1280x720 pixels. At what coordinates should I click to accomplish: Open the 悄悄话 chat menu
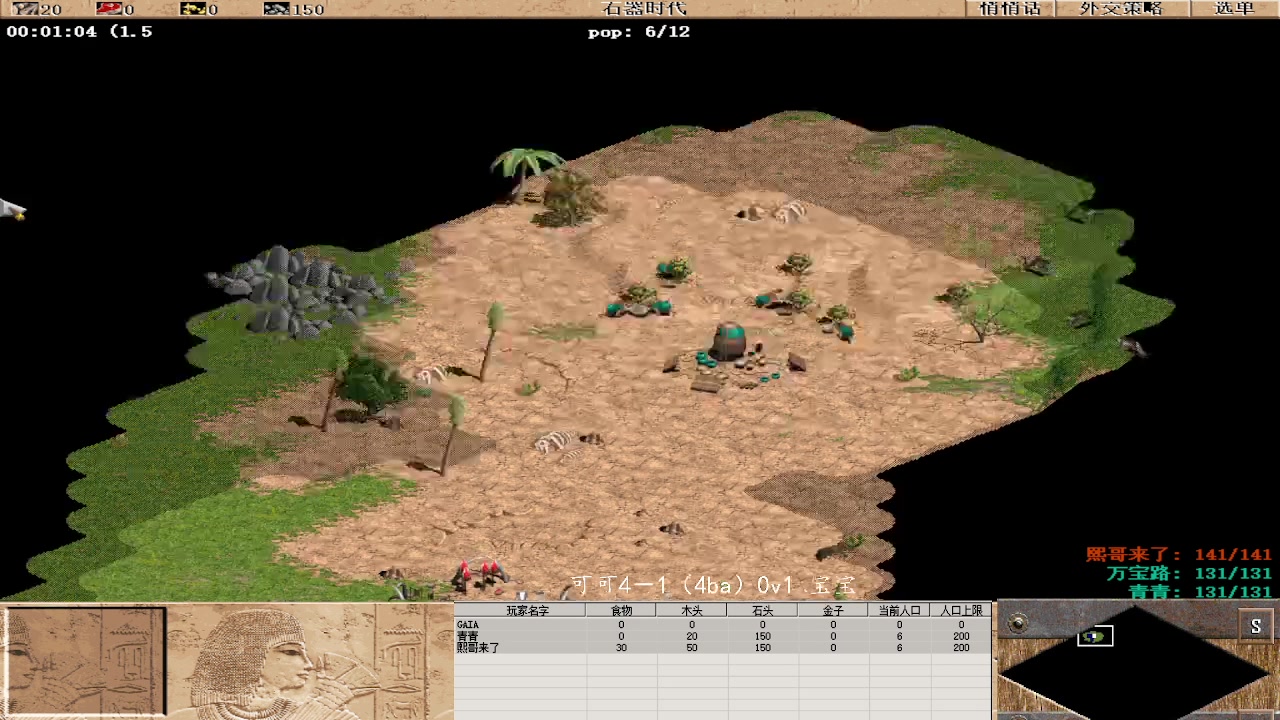coord(1010,9)
